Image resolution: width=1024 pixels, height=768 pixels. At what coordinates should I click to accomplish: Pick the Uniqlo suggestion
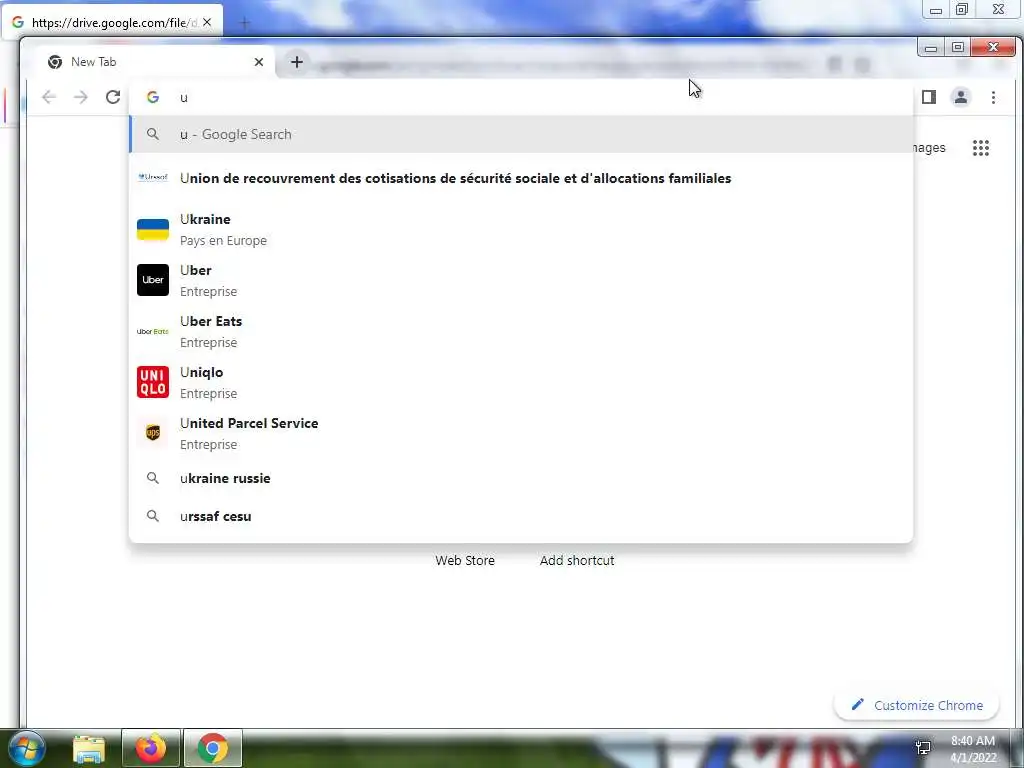click(521, 382)
